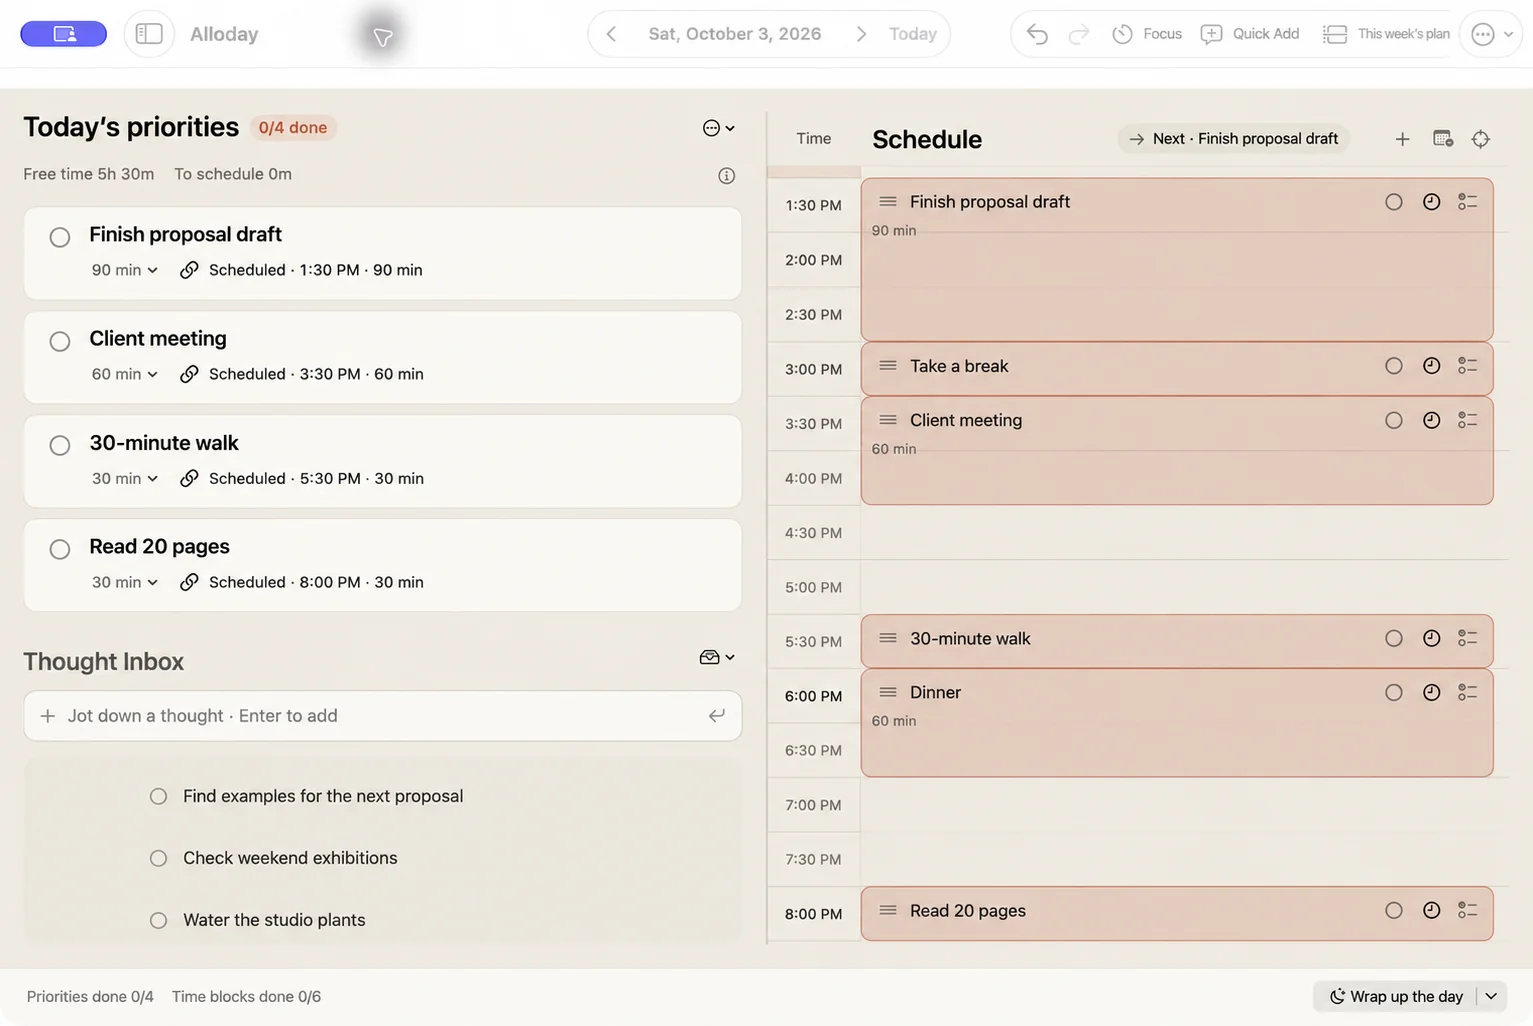Jump to Today
The height and width of the screenshot is (1026, 1533).
[913, 34]
